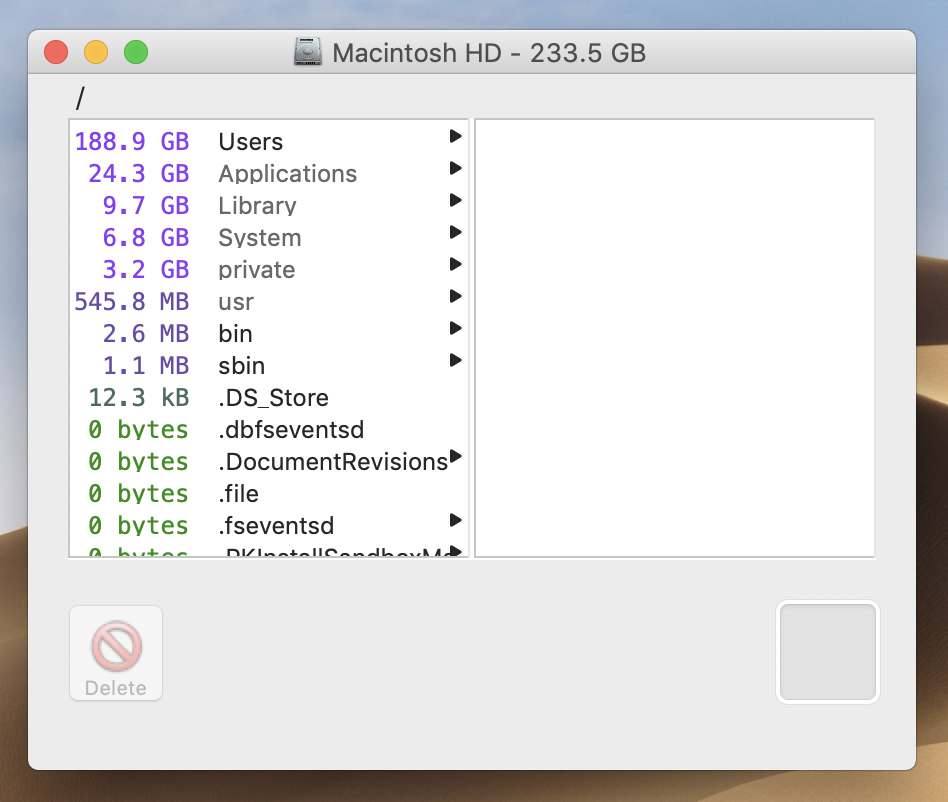Image resolution: width=948 pixels, height=802 pixels.
Task: Expand the .fseventsd folder arrow
Action: coord(456,520)
